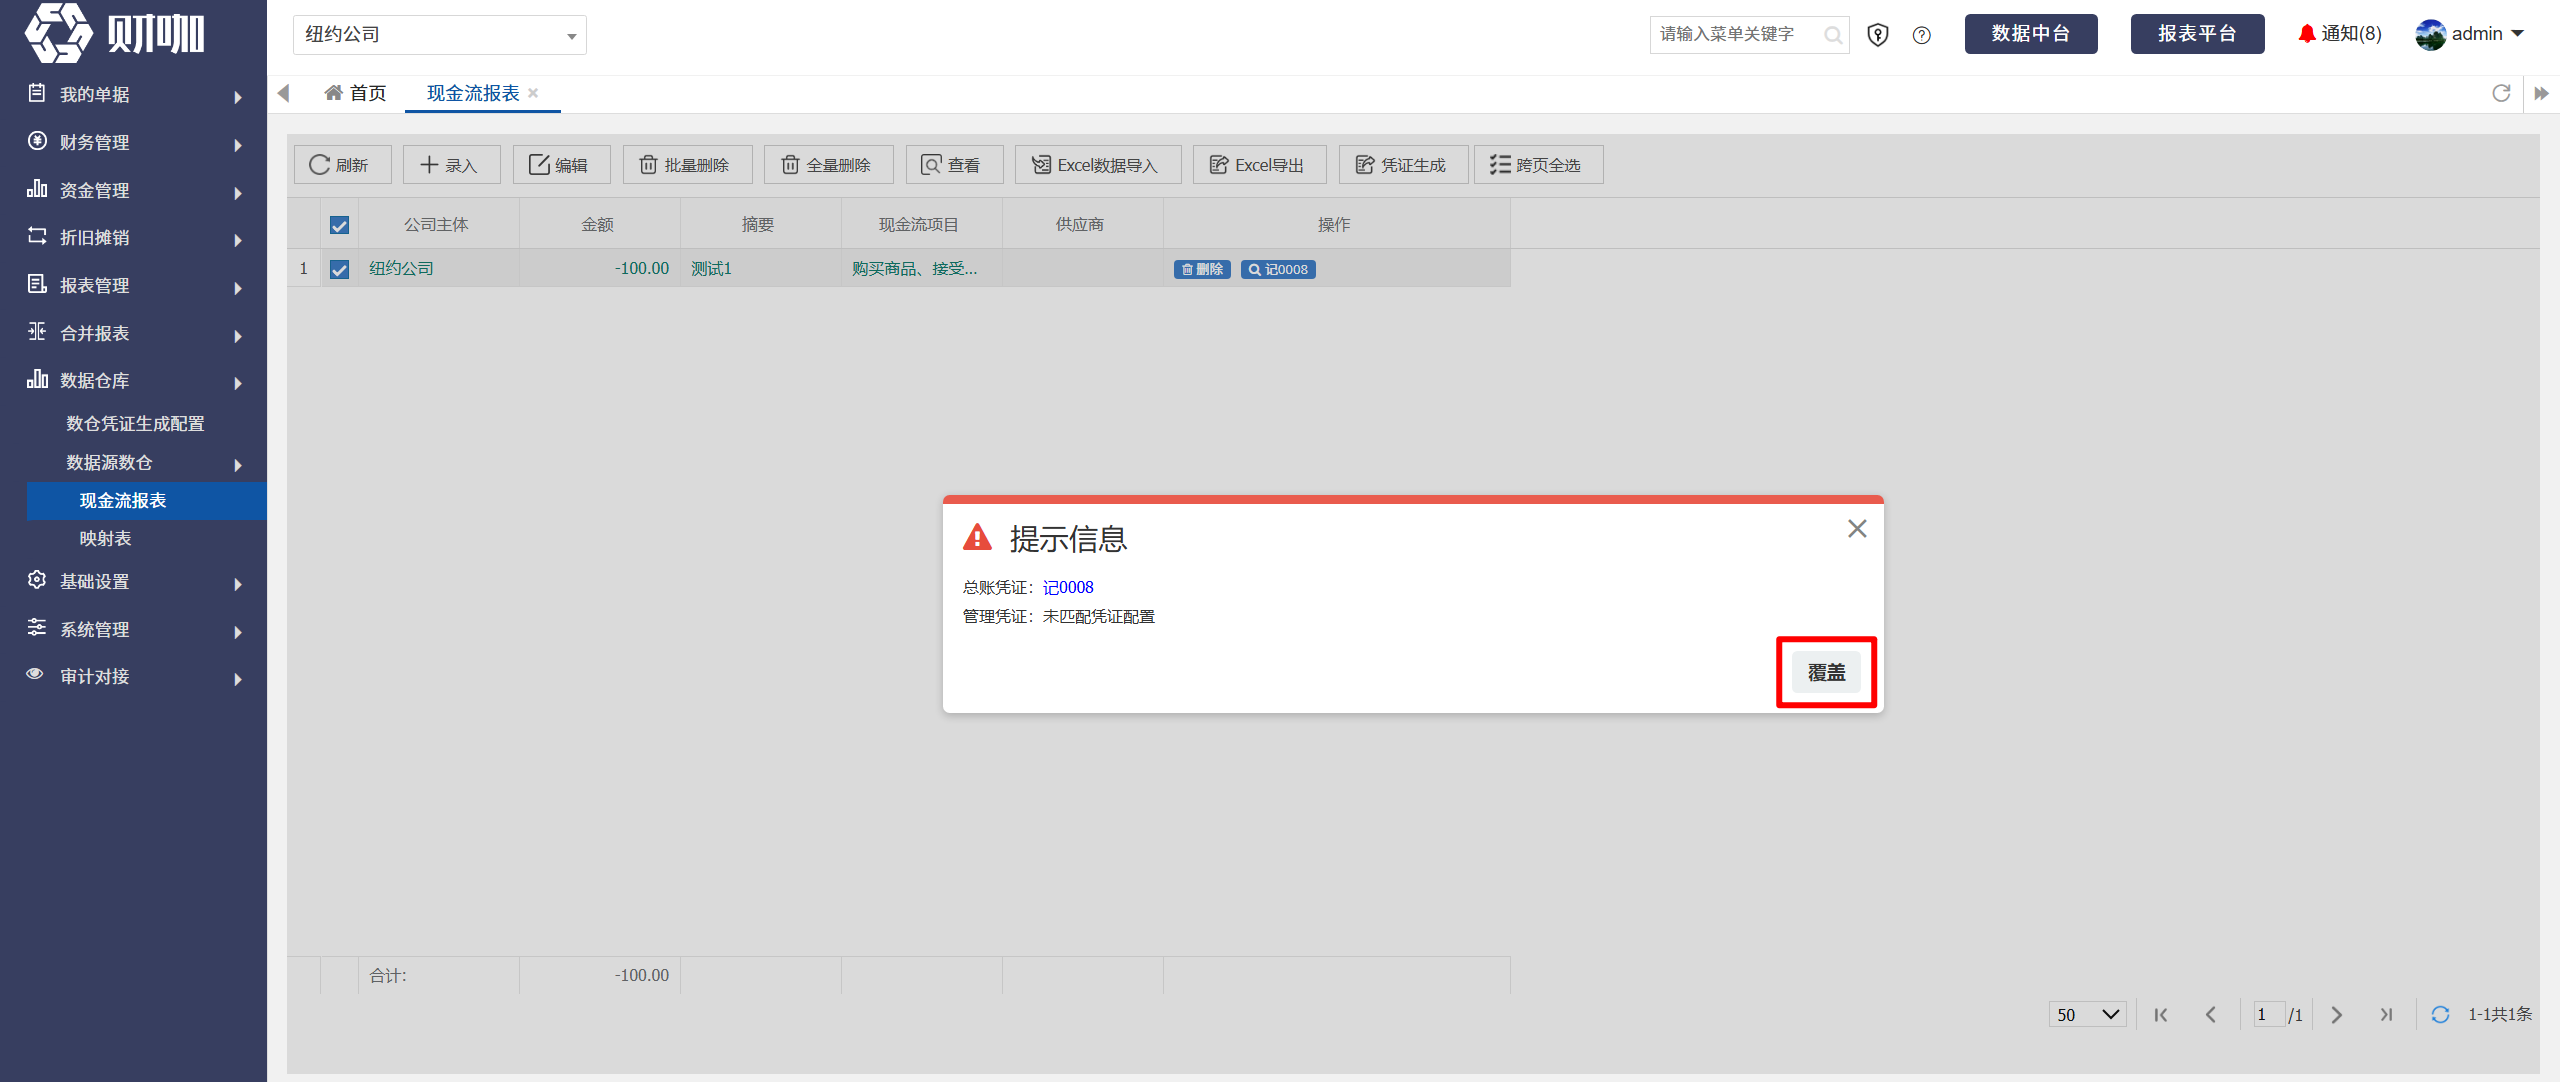Click the 删除 button in row one
This screenshot has height=1082, width=2560.
pos(1202,269)
